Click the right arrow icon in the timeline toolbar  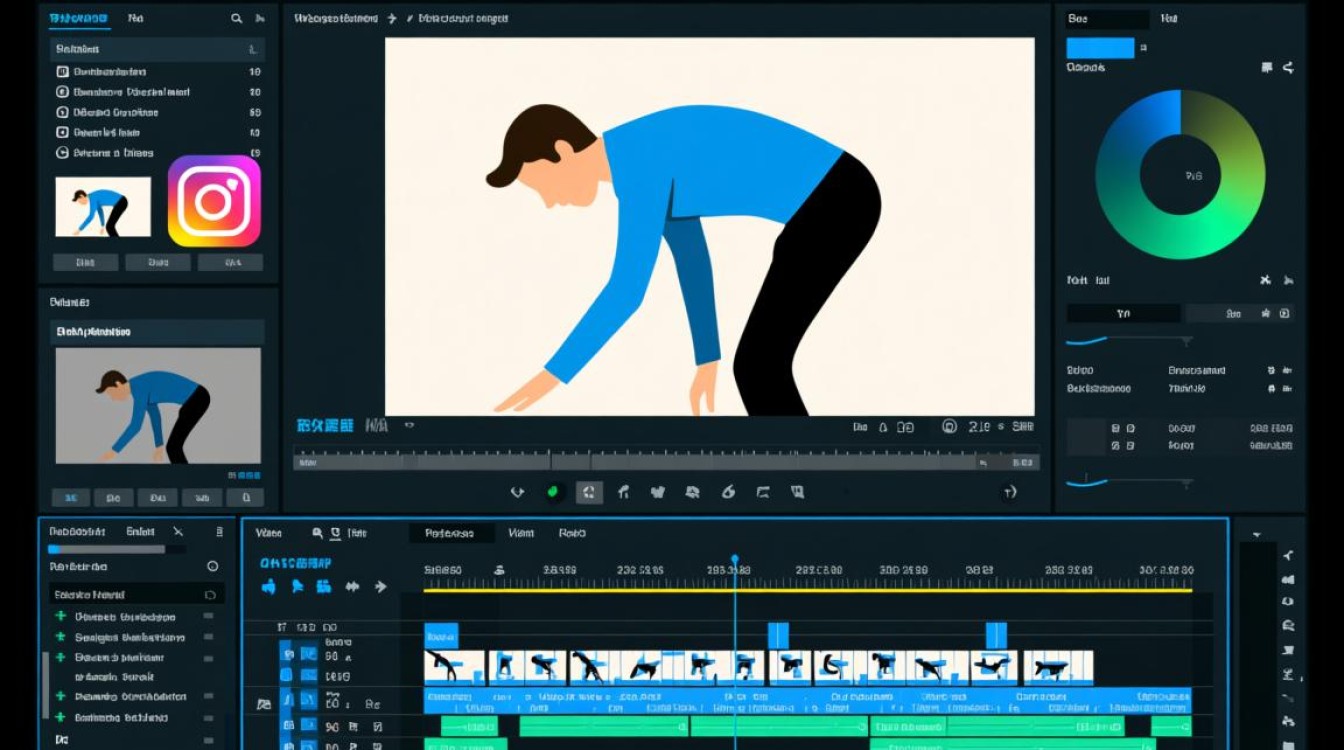pyautogui.click(x=380, y=587)
